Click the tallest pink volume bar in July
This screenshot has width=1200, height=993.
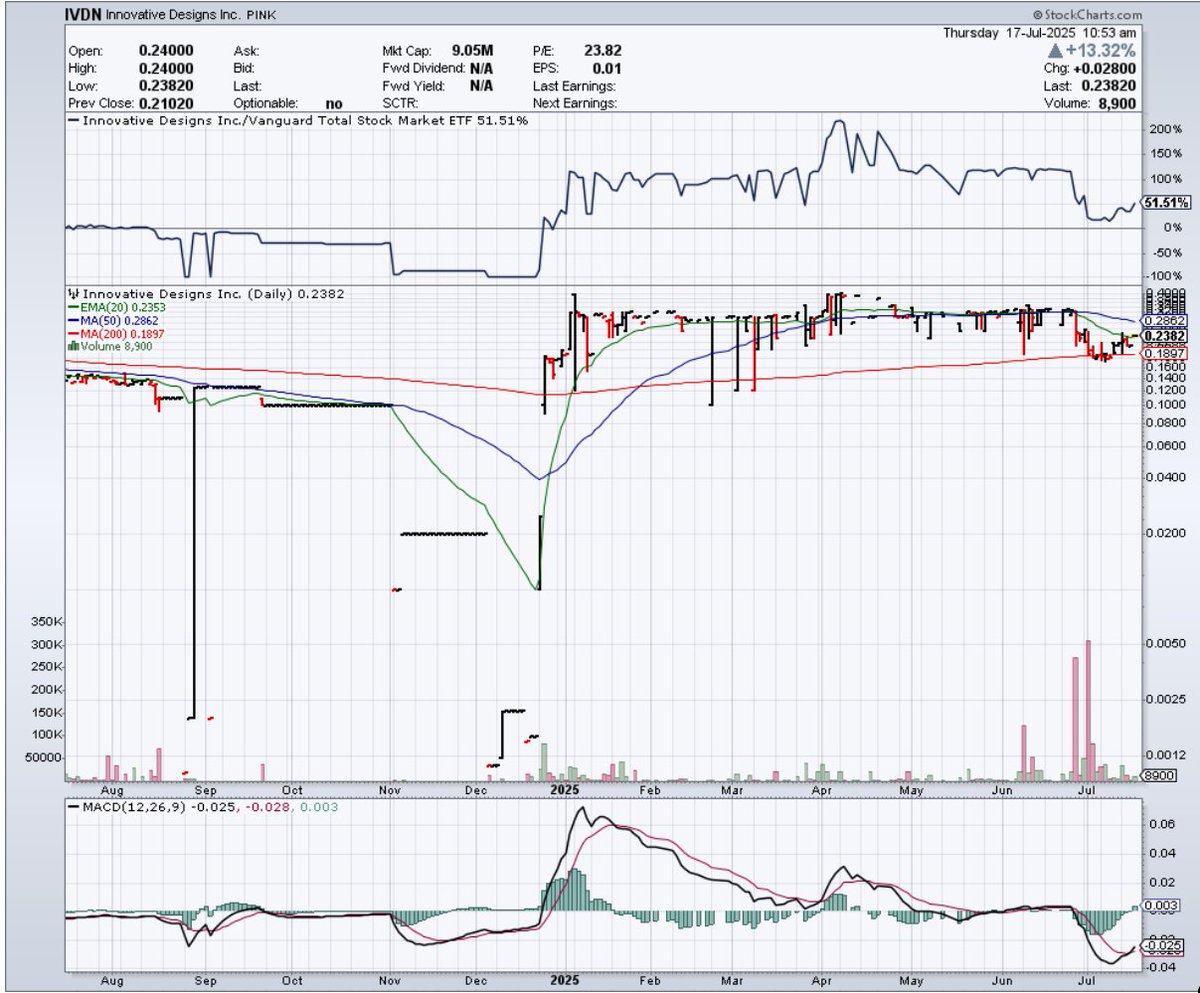1088,710
